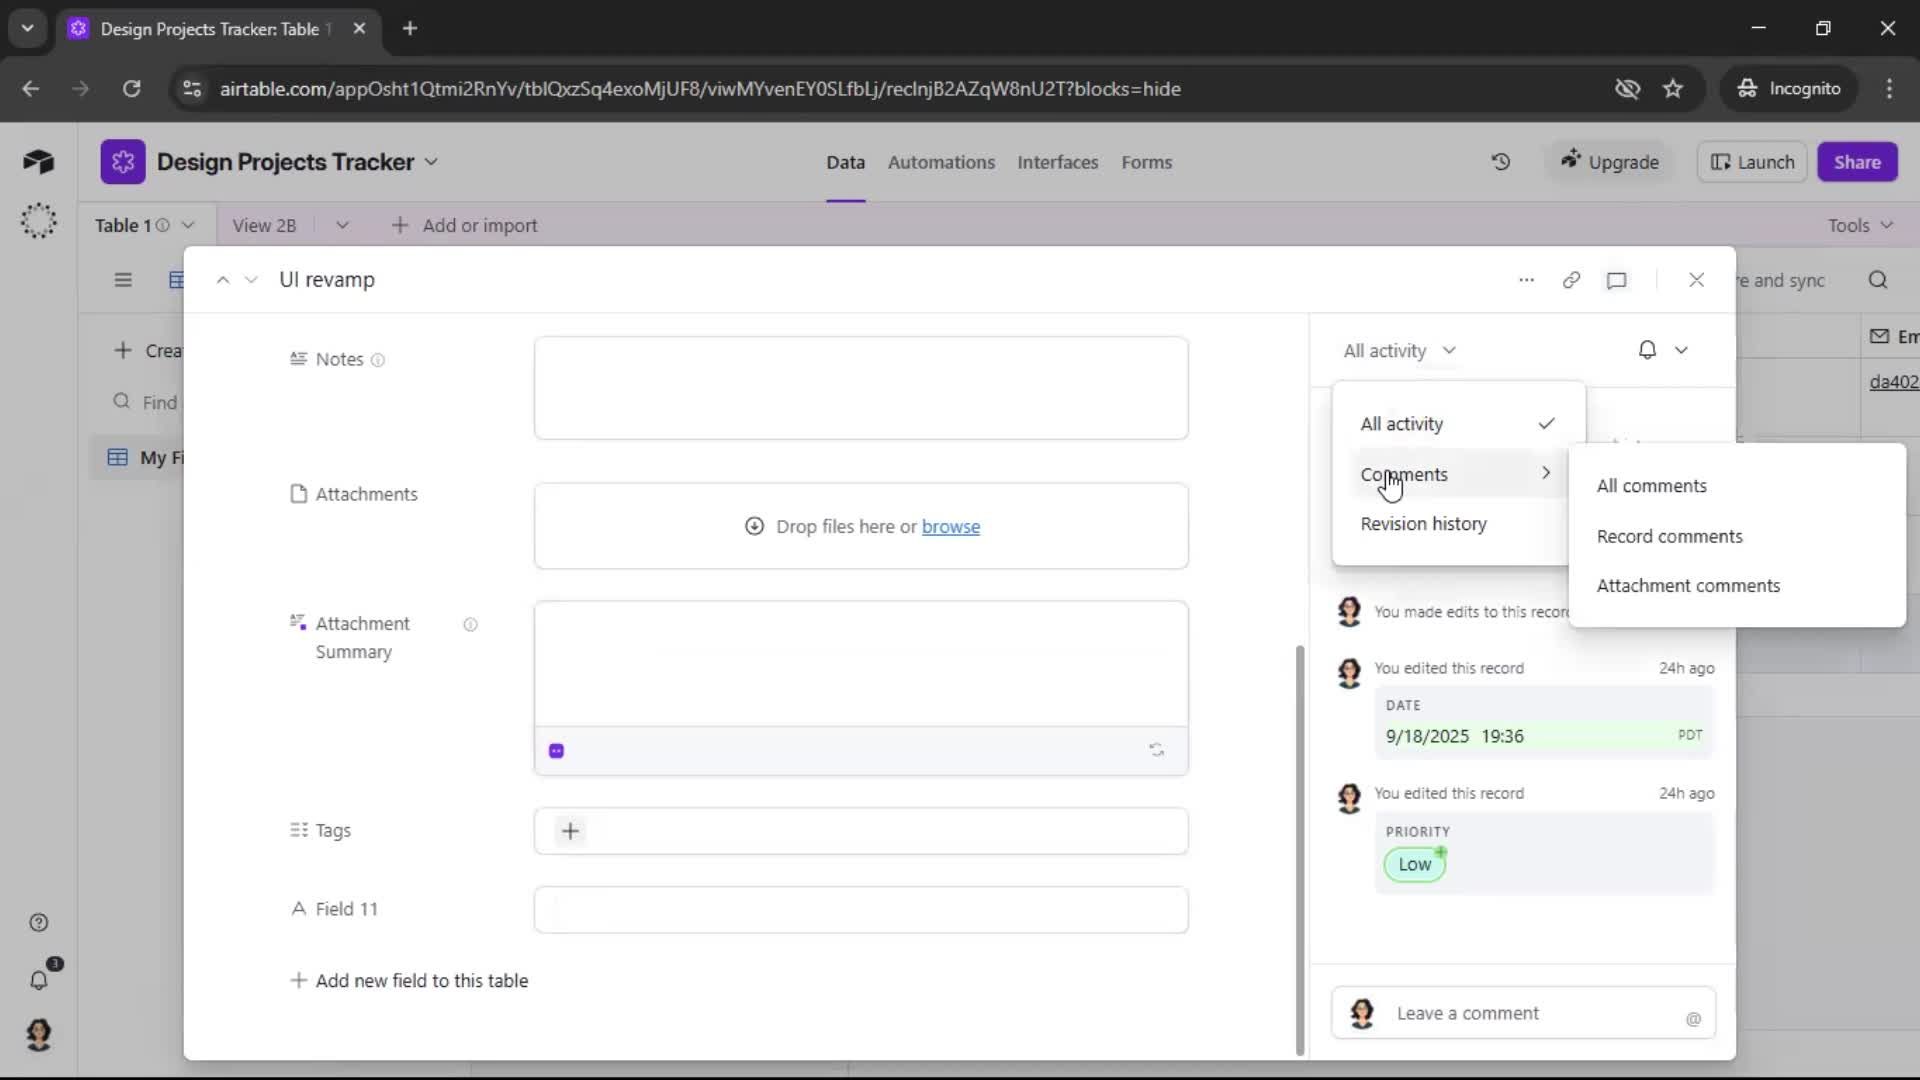Open the View 2B table tab
Image resolution: width=1920 pixels, height=1080 pixels.
(x=264, y=226)
